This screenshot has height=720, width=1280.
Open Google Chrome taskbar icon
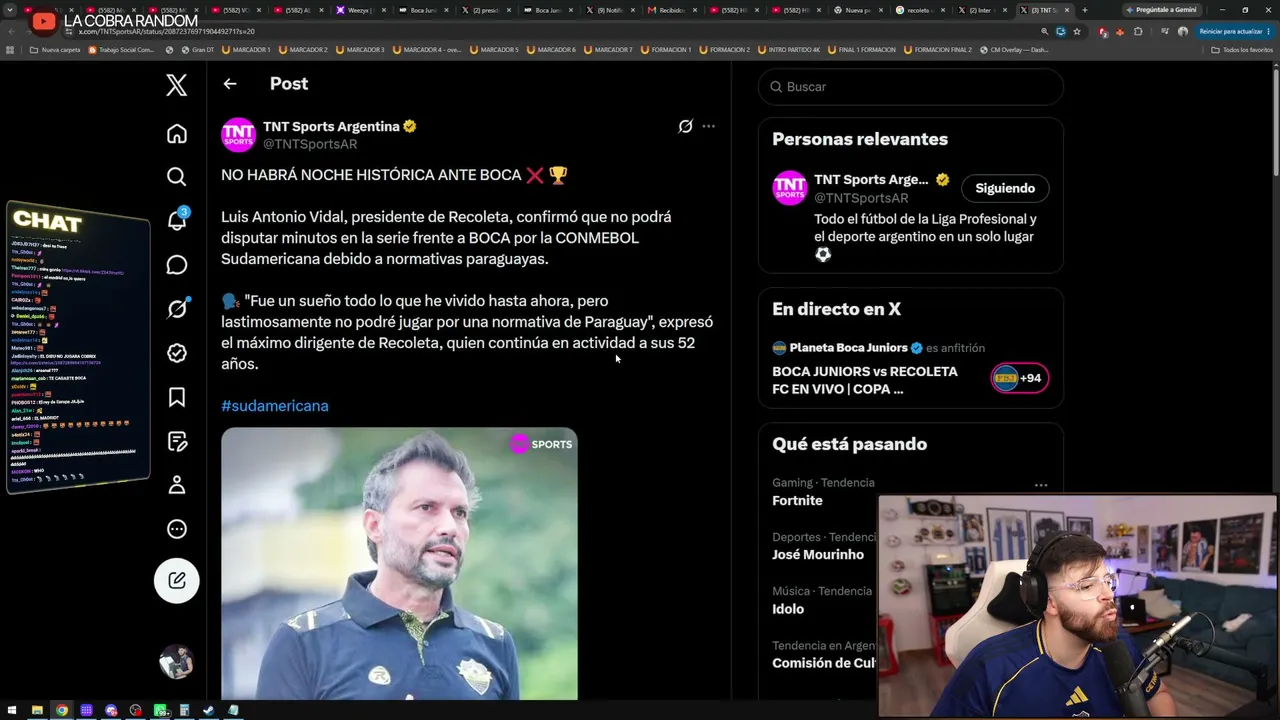[62, 711]
